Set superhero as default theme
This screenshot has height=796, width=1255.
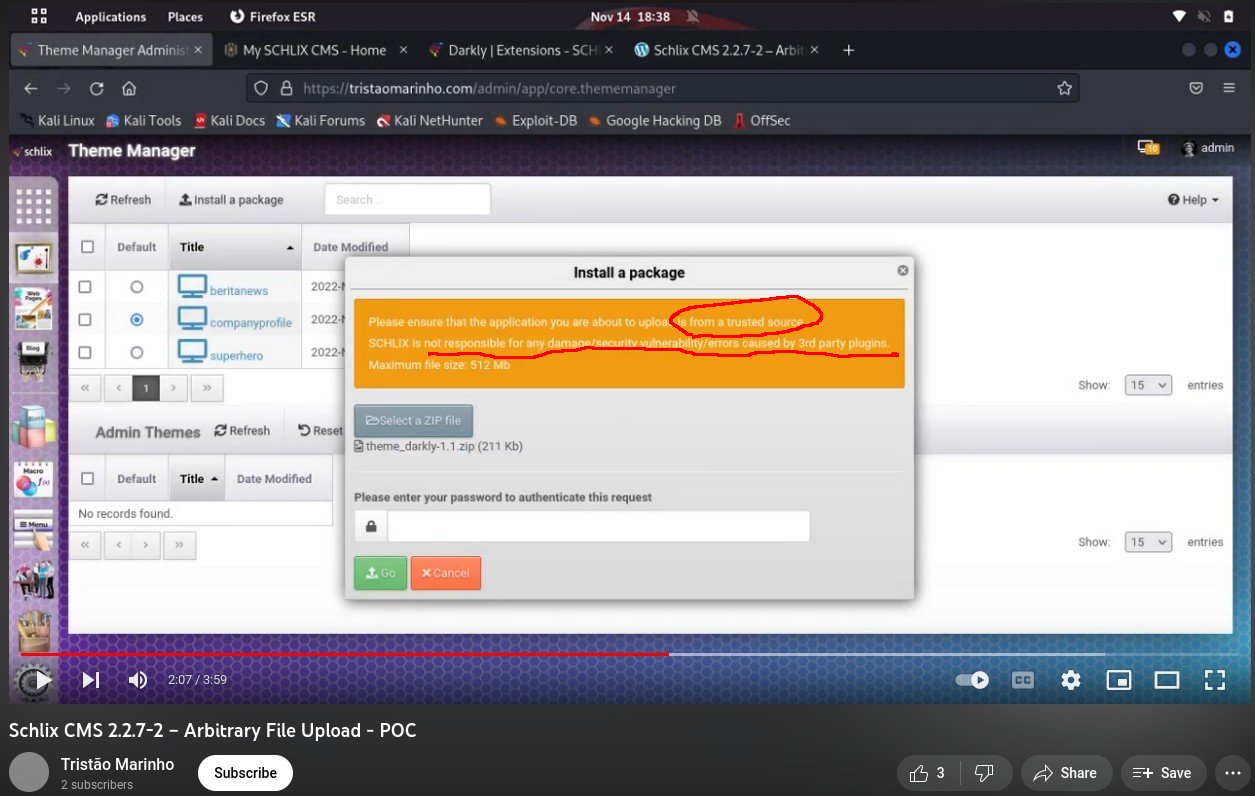pyautogui.click(x=137, y=352)
